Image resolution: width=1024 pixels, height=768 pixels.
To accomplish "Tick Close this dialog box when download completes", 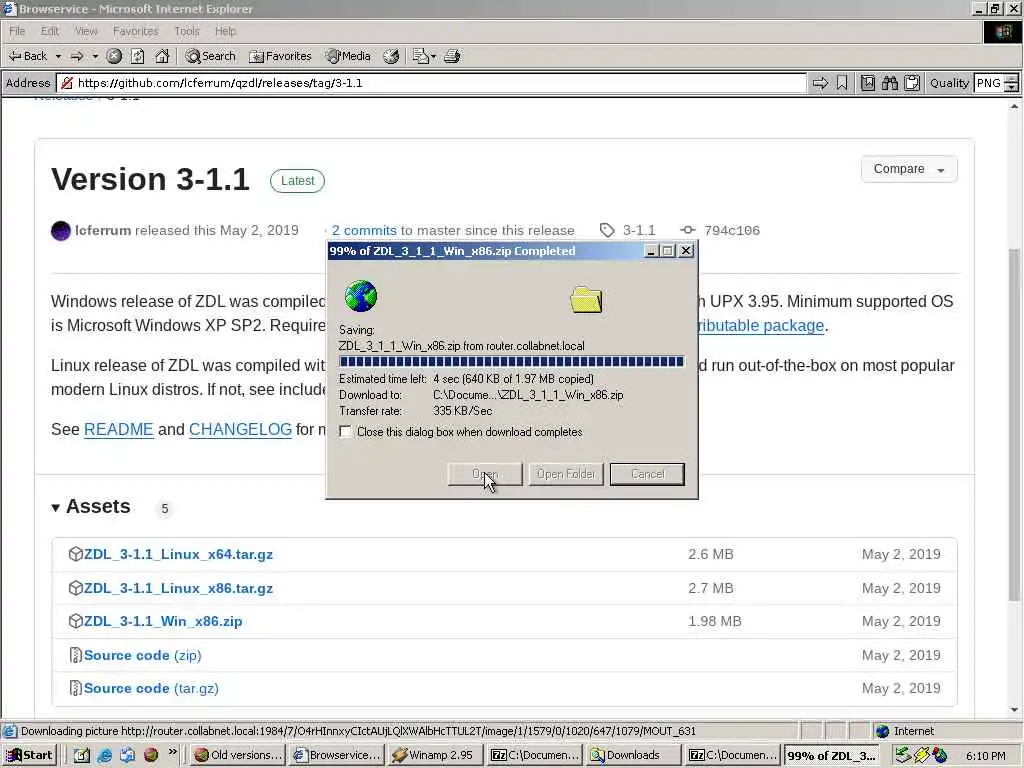I will coord(345,432).
